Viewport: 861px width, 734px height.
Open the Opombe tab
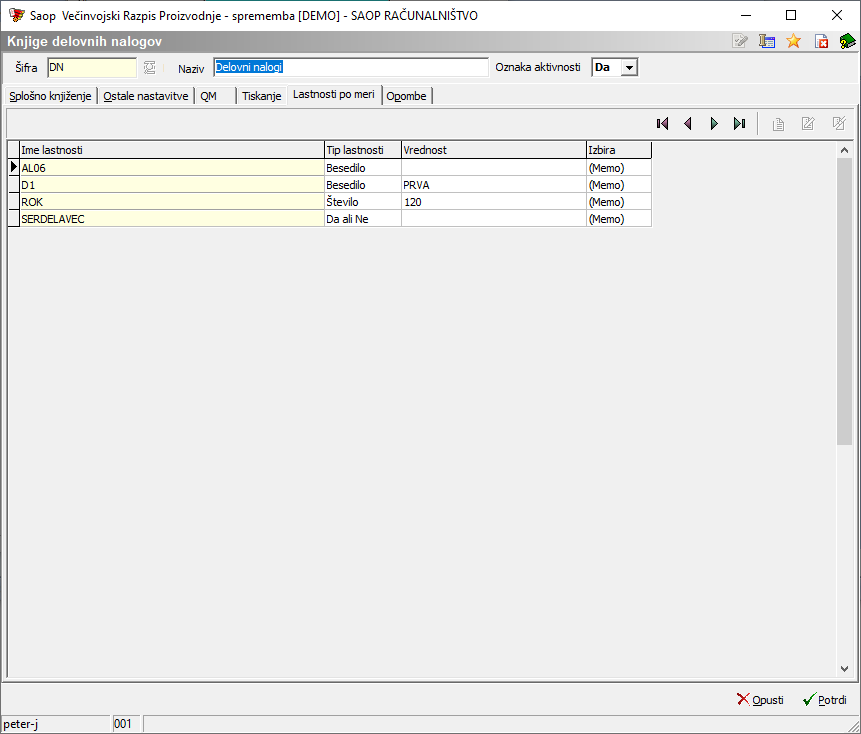[x=406, y=96]
